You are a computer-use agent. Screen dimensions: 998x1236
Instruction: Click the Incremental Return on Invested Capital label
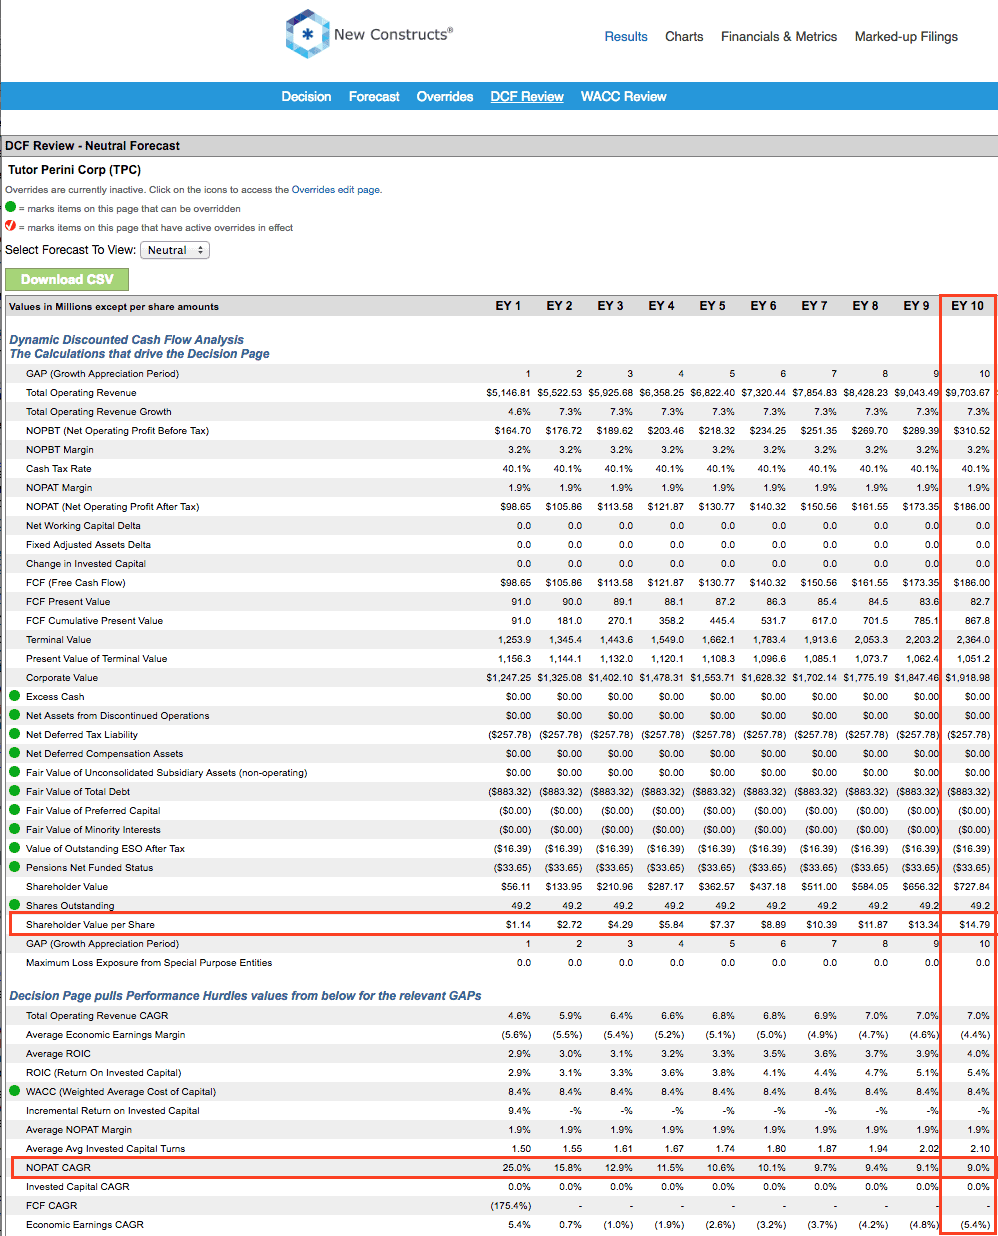[113, 1110]
